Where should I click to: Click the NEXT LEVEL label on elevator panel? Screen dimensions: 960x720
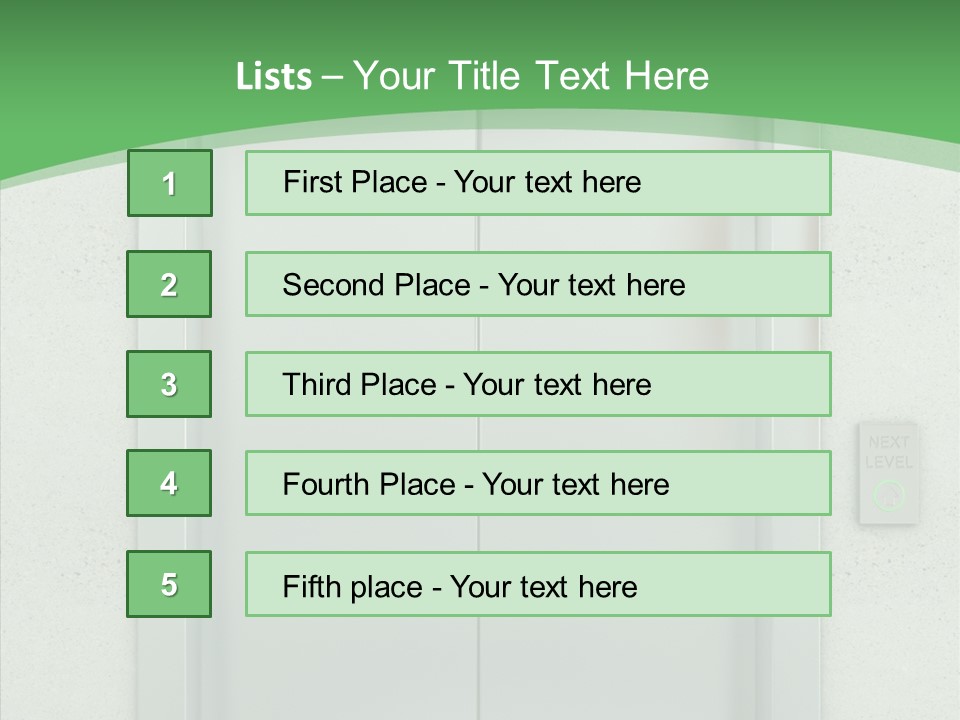tap(888, 452)
